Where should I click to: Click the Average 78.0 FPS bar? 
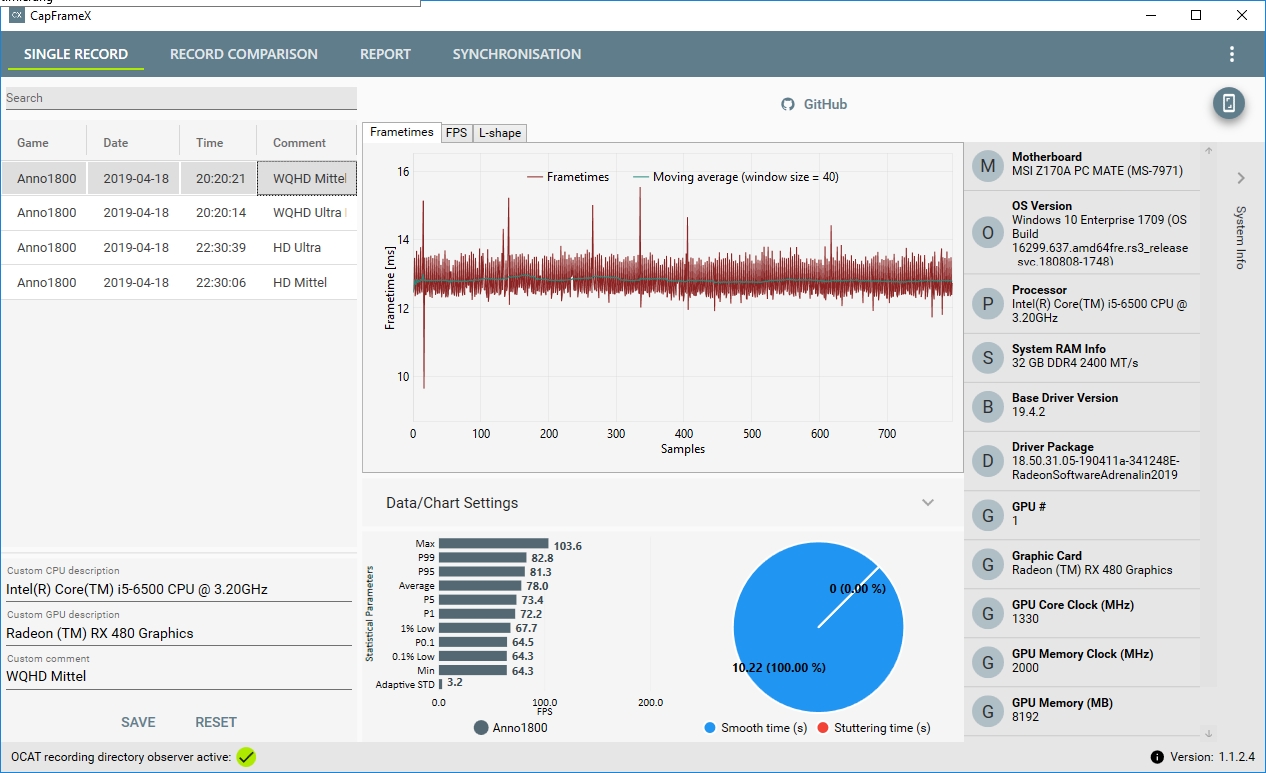[480, 586]
